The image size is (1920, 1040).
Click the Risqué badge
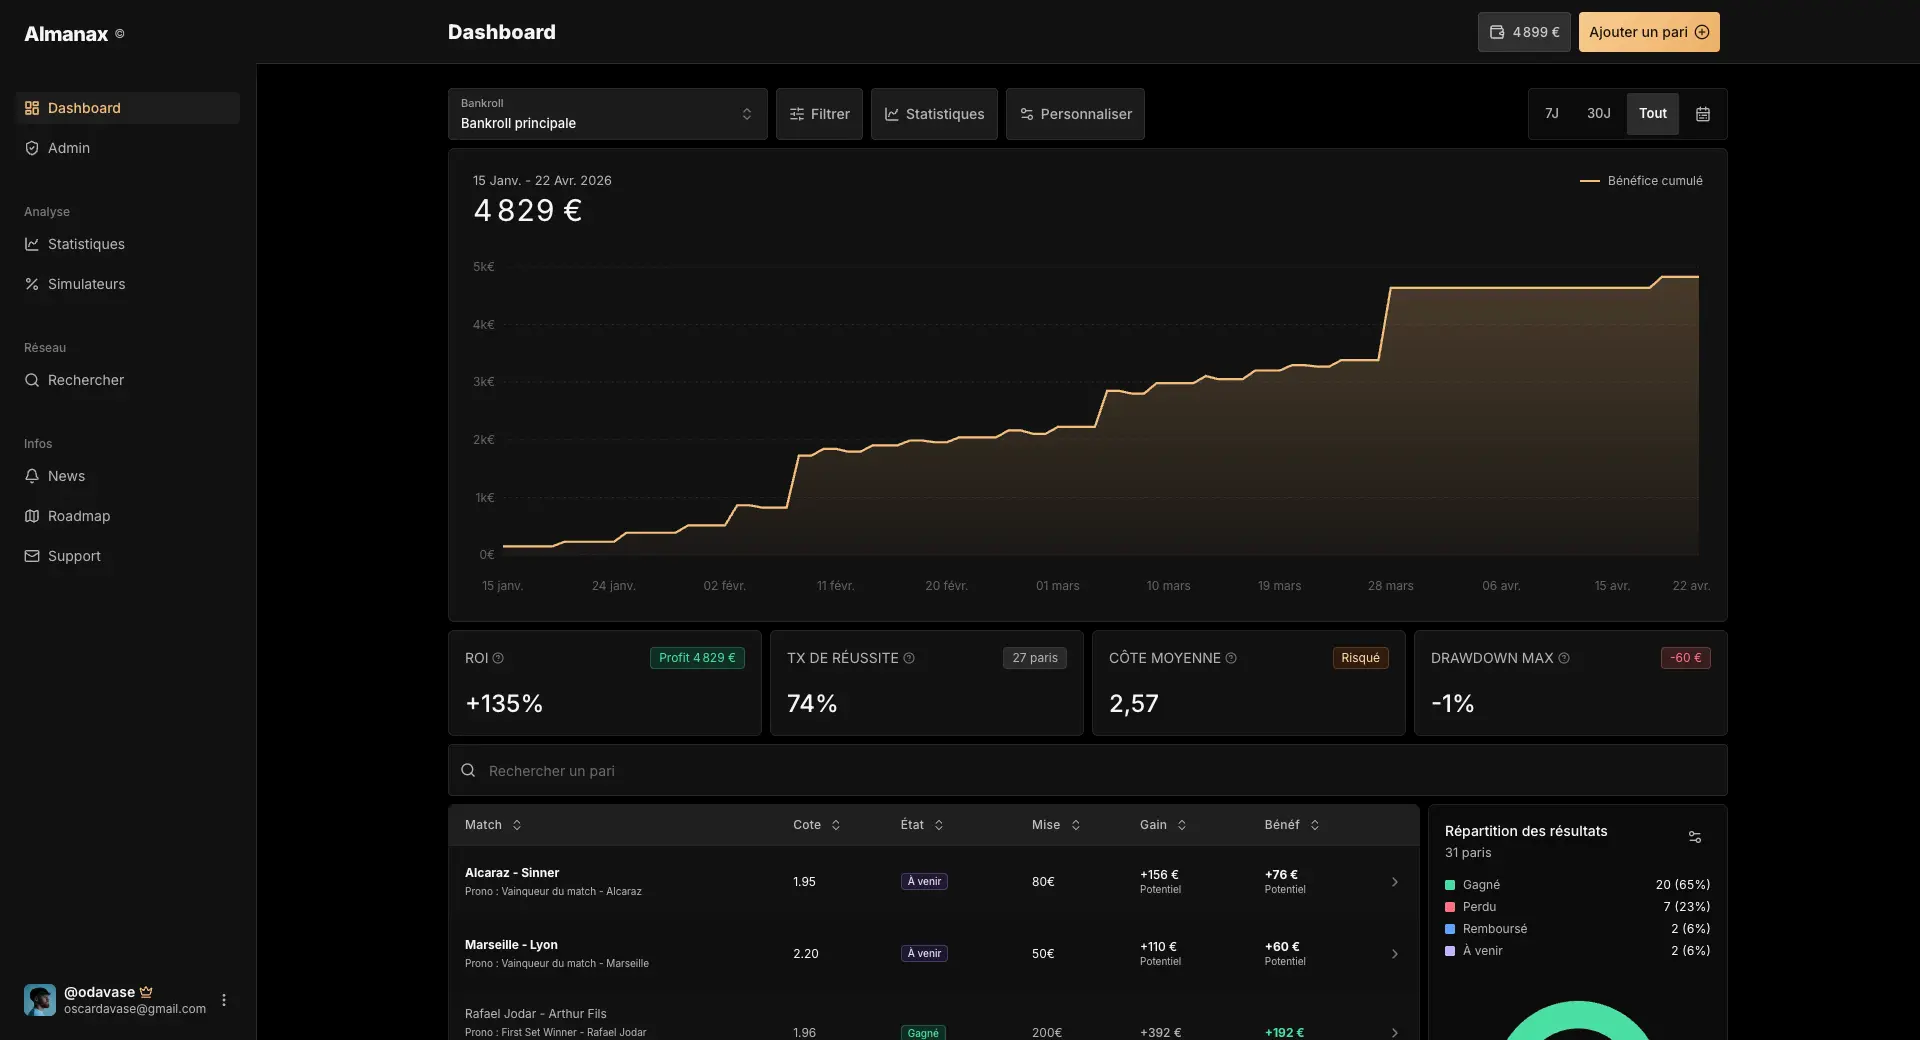(1360, 658)
